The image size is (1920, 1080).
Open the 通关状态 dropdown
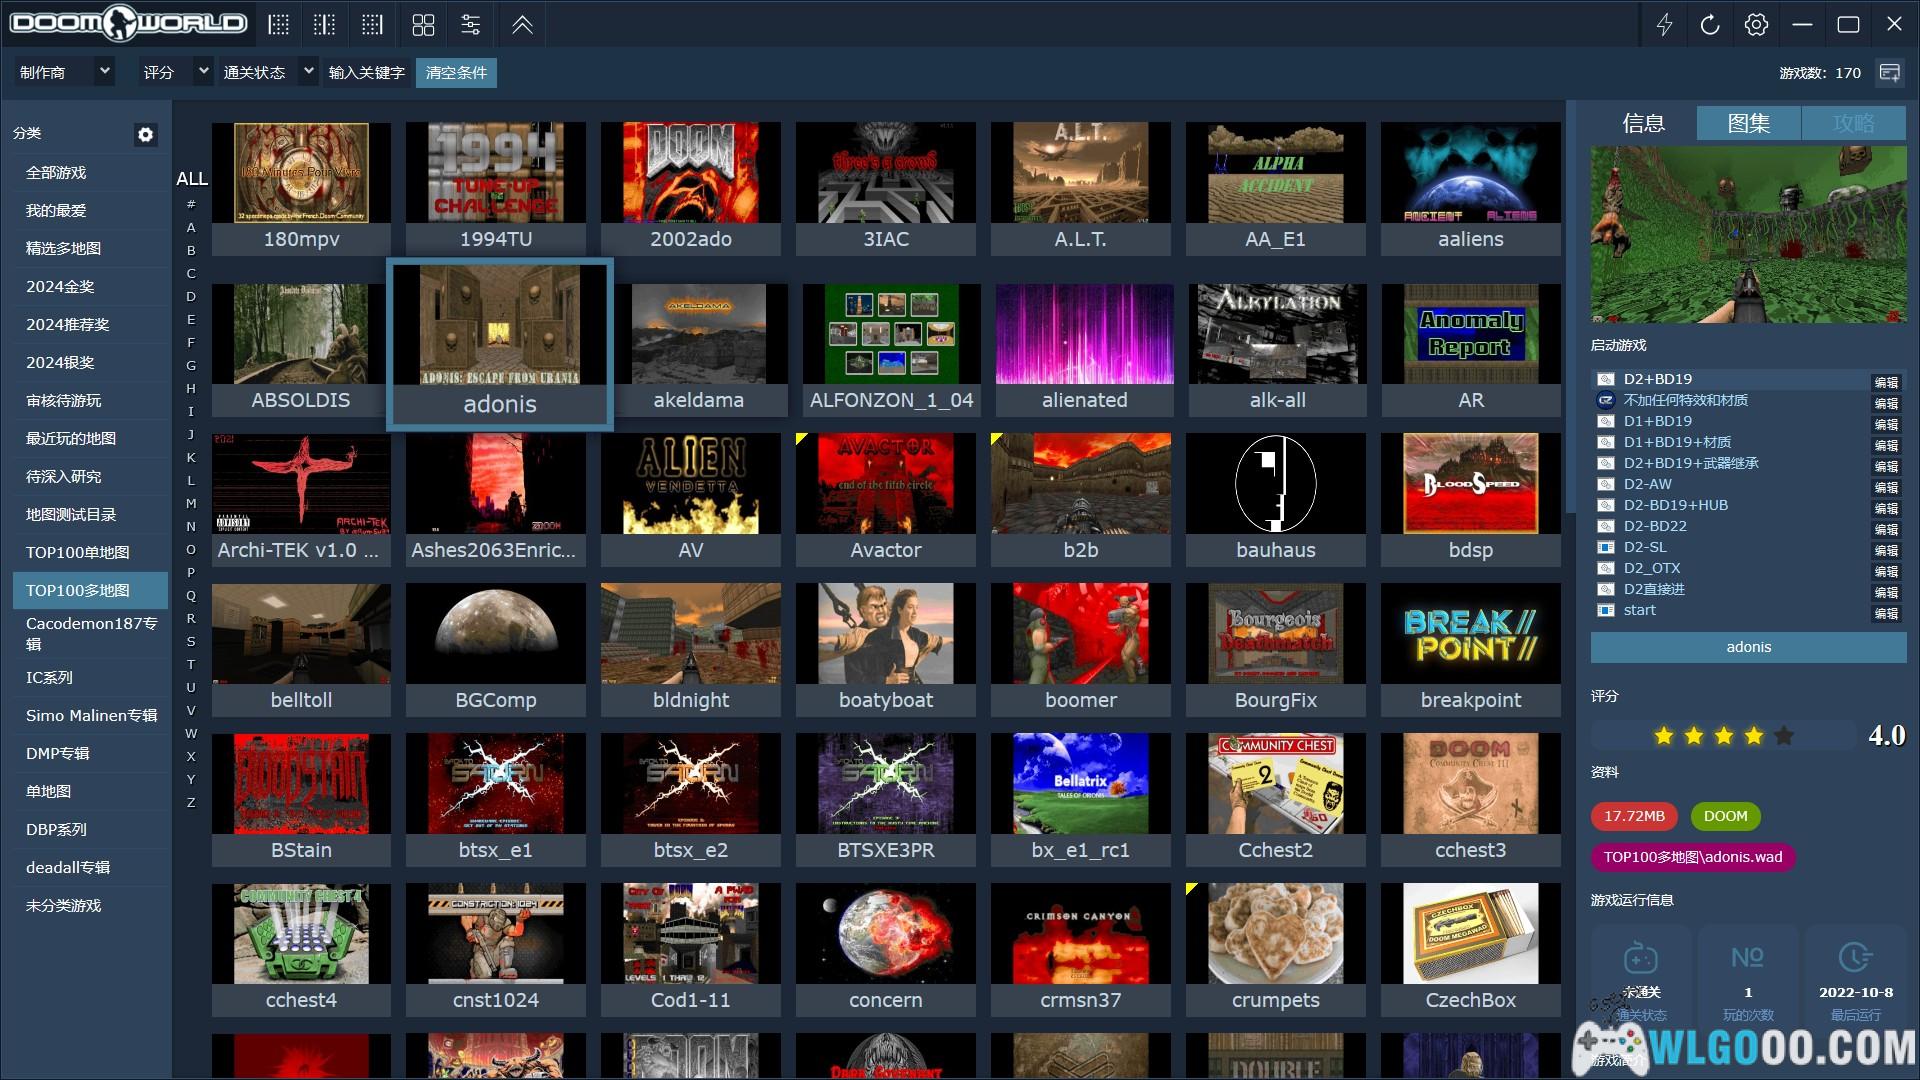[308, 72]
